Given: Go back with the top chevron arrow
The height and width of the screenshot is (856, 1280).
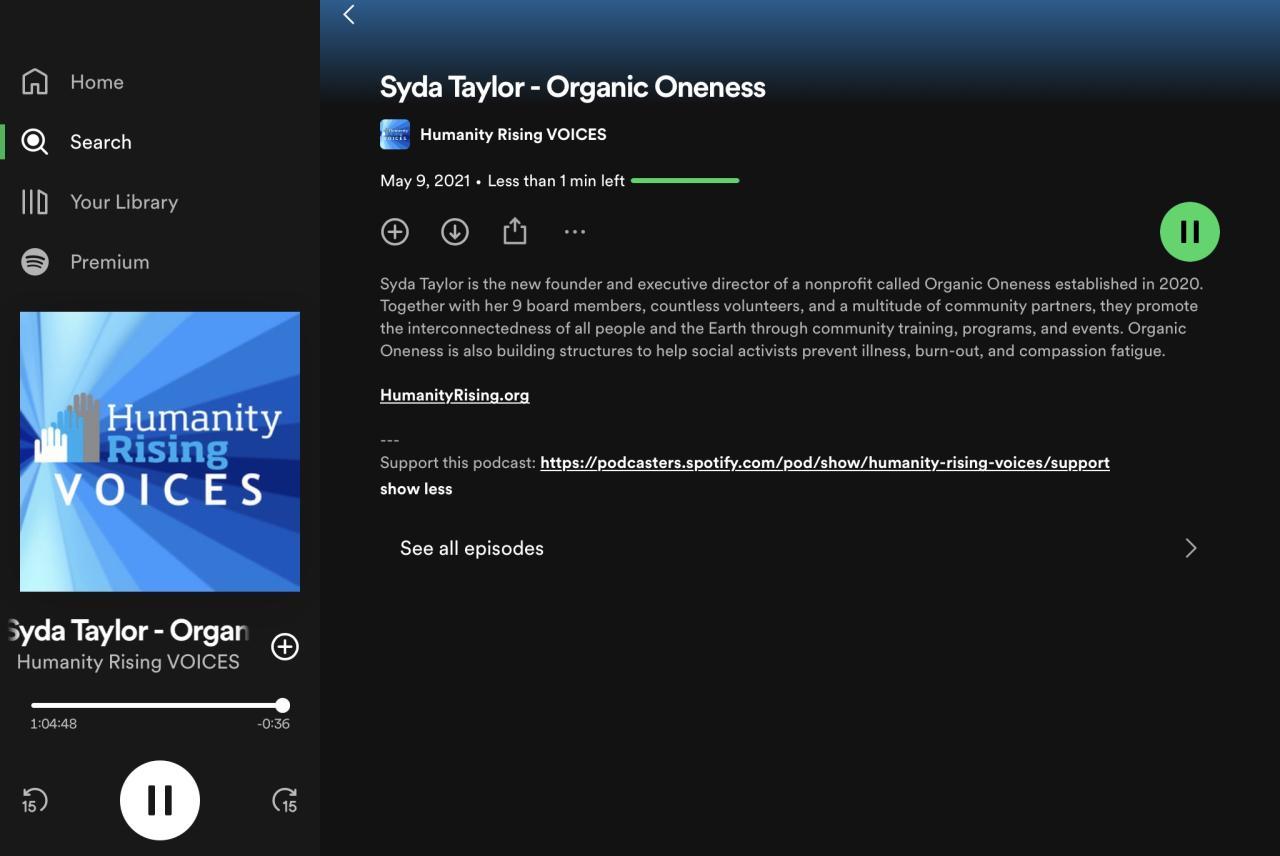Looking at the screenshot, I should point(349,14).
